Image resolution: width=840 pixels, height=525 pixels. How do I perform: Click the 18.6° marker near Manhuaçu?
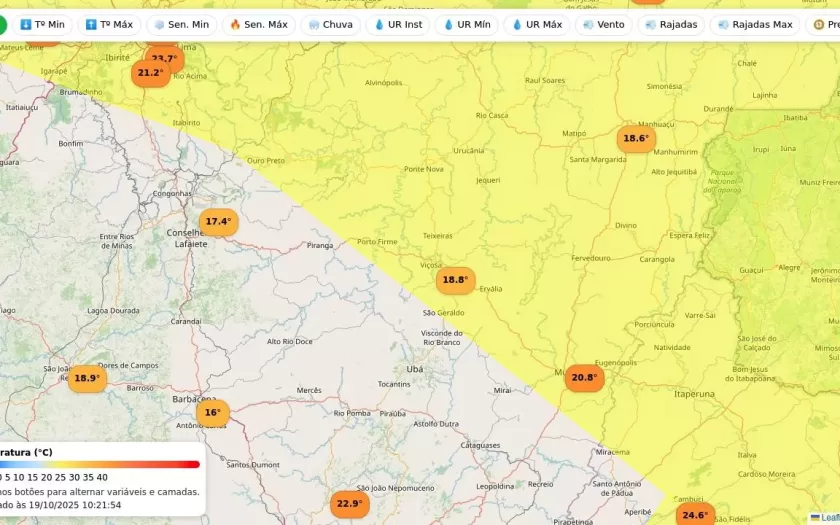click(x=636, y=139)
